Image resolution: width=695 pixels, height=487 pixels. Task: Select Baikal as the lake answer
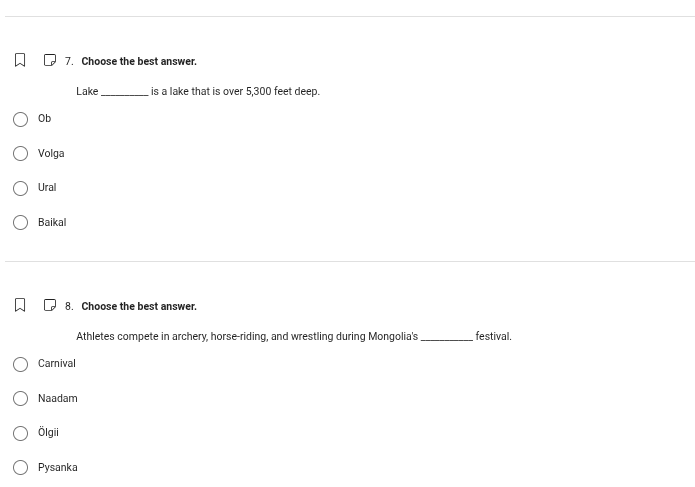coord(20,223)
